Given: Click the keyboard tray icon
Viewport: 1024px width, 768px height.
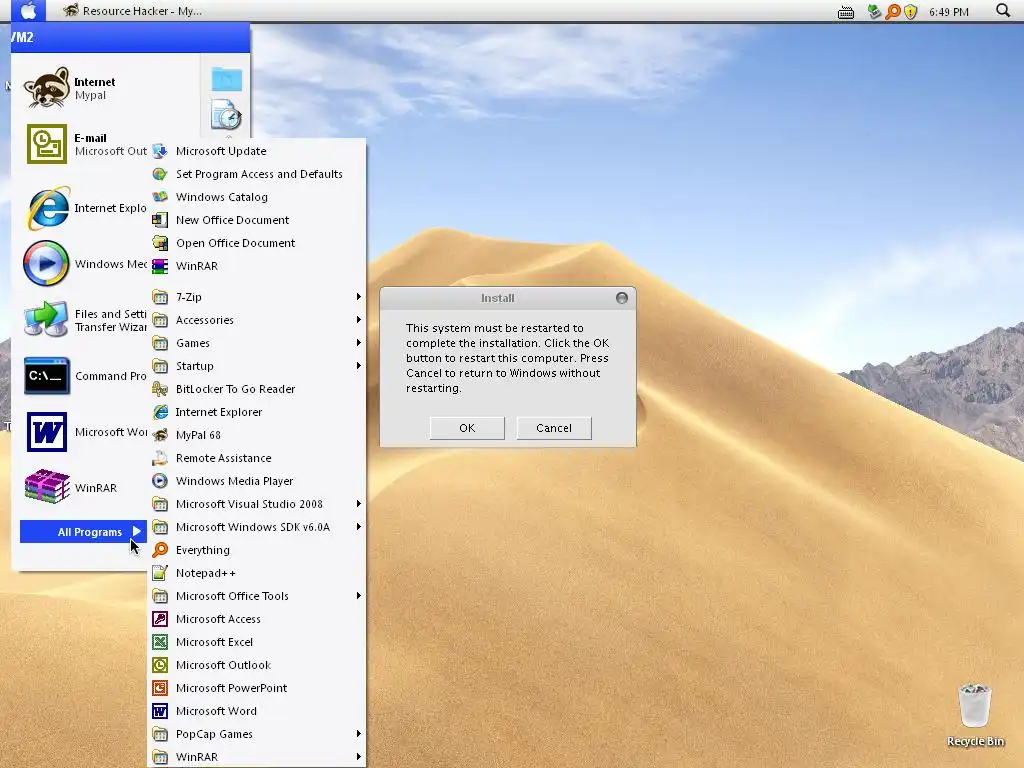Looking at the screenshot, I should [846, 12].
